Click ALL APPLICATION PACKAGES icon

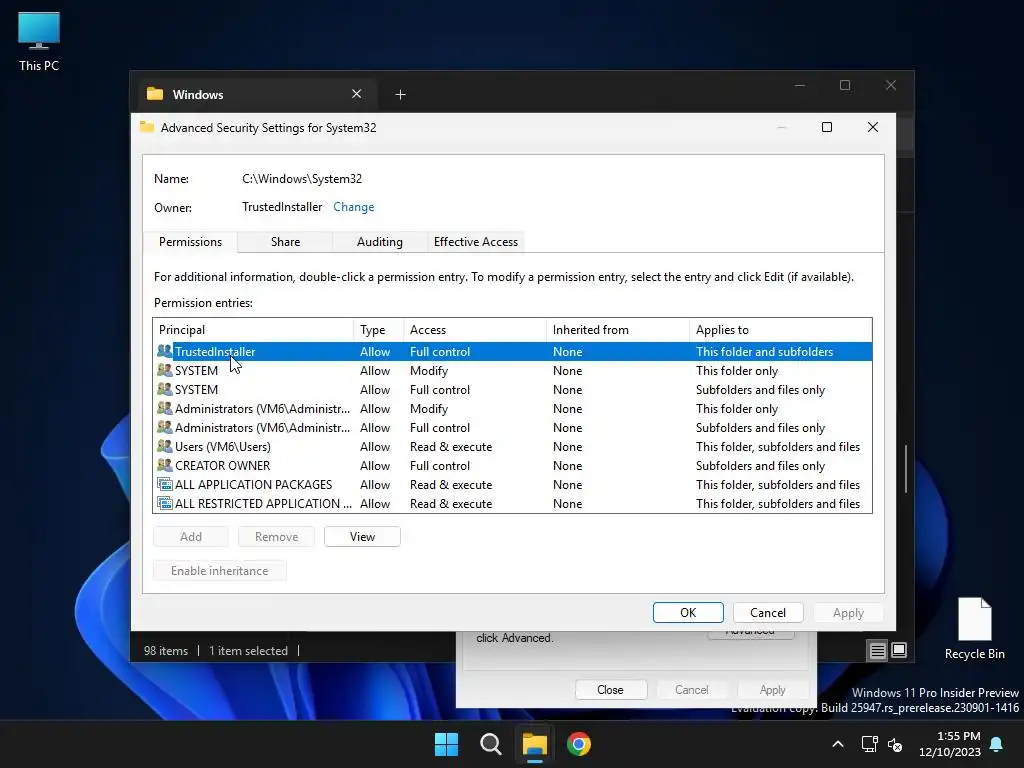coord(165,485)
